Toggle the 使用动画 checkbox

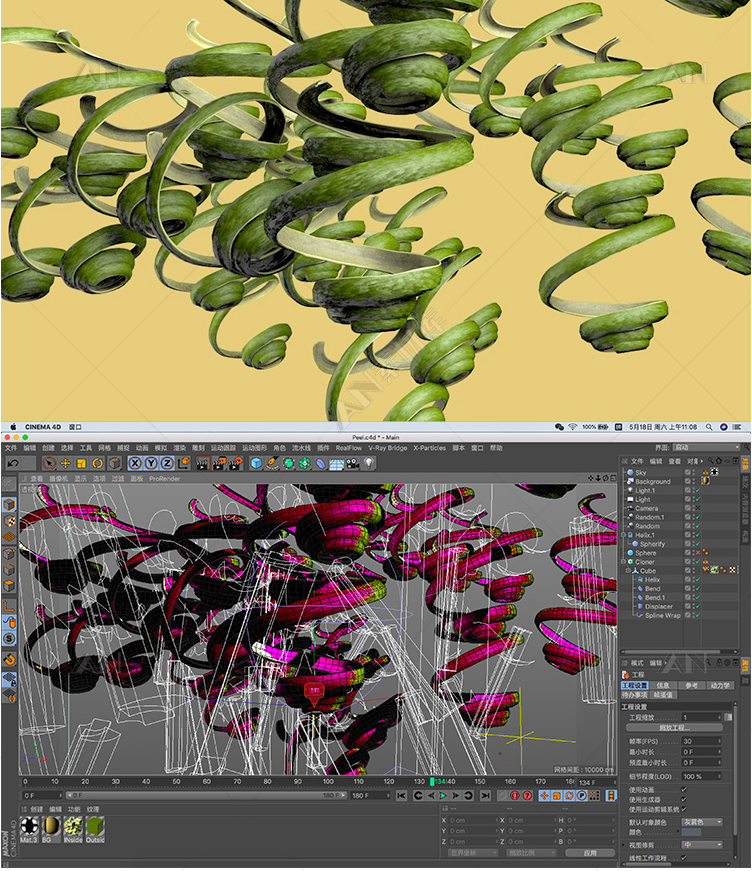[684, 790]
